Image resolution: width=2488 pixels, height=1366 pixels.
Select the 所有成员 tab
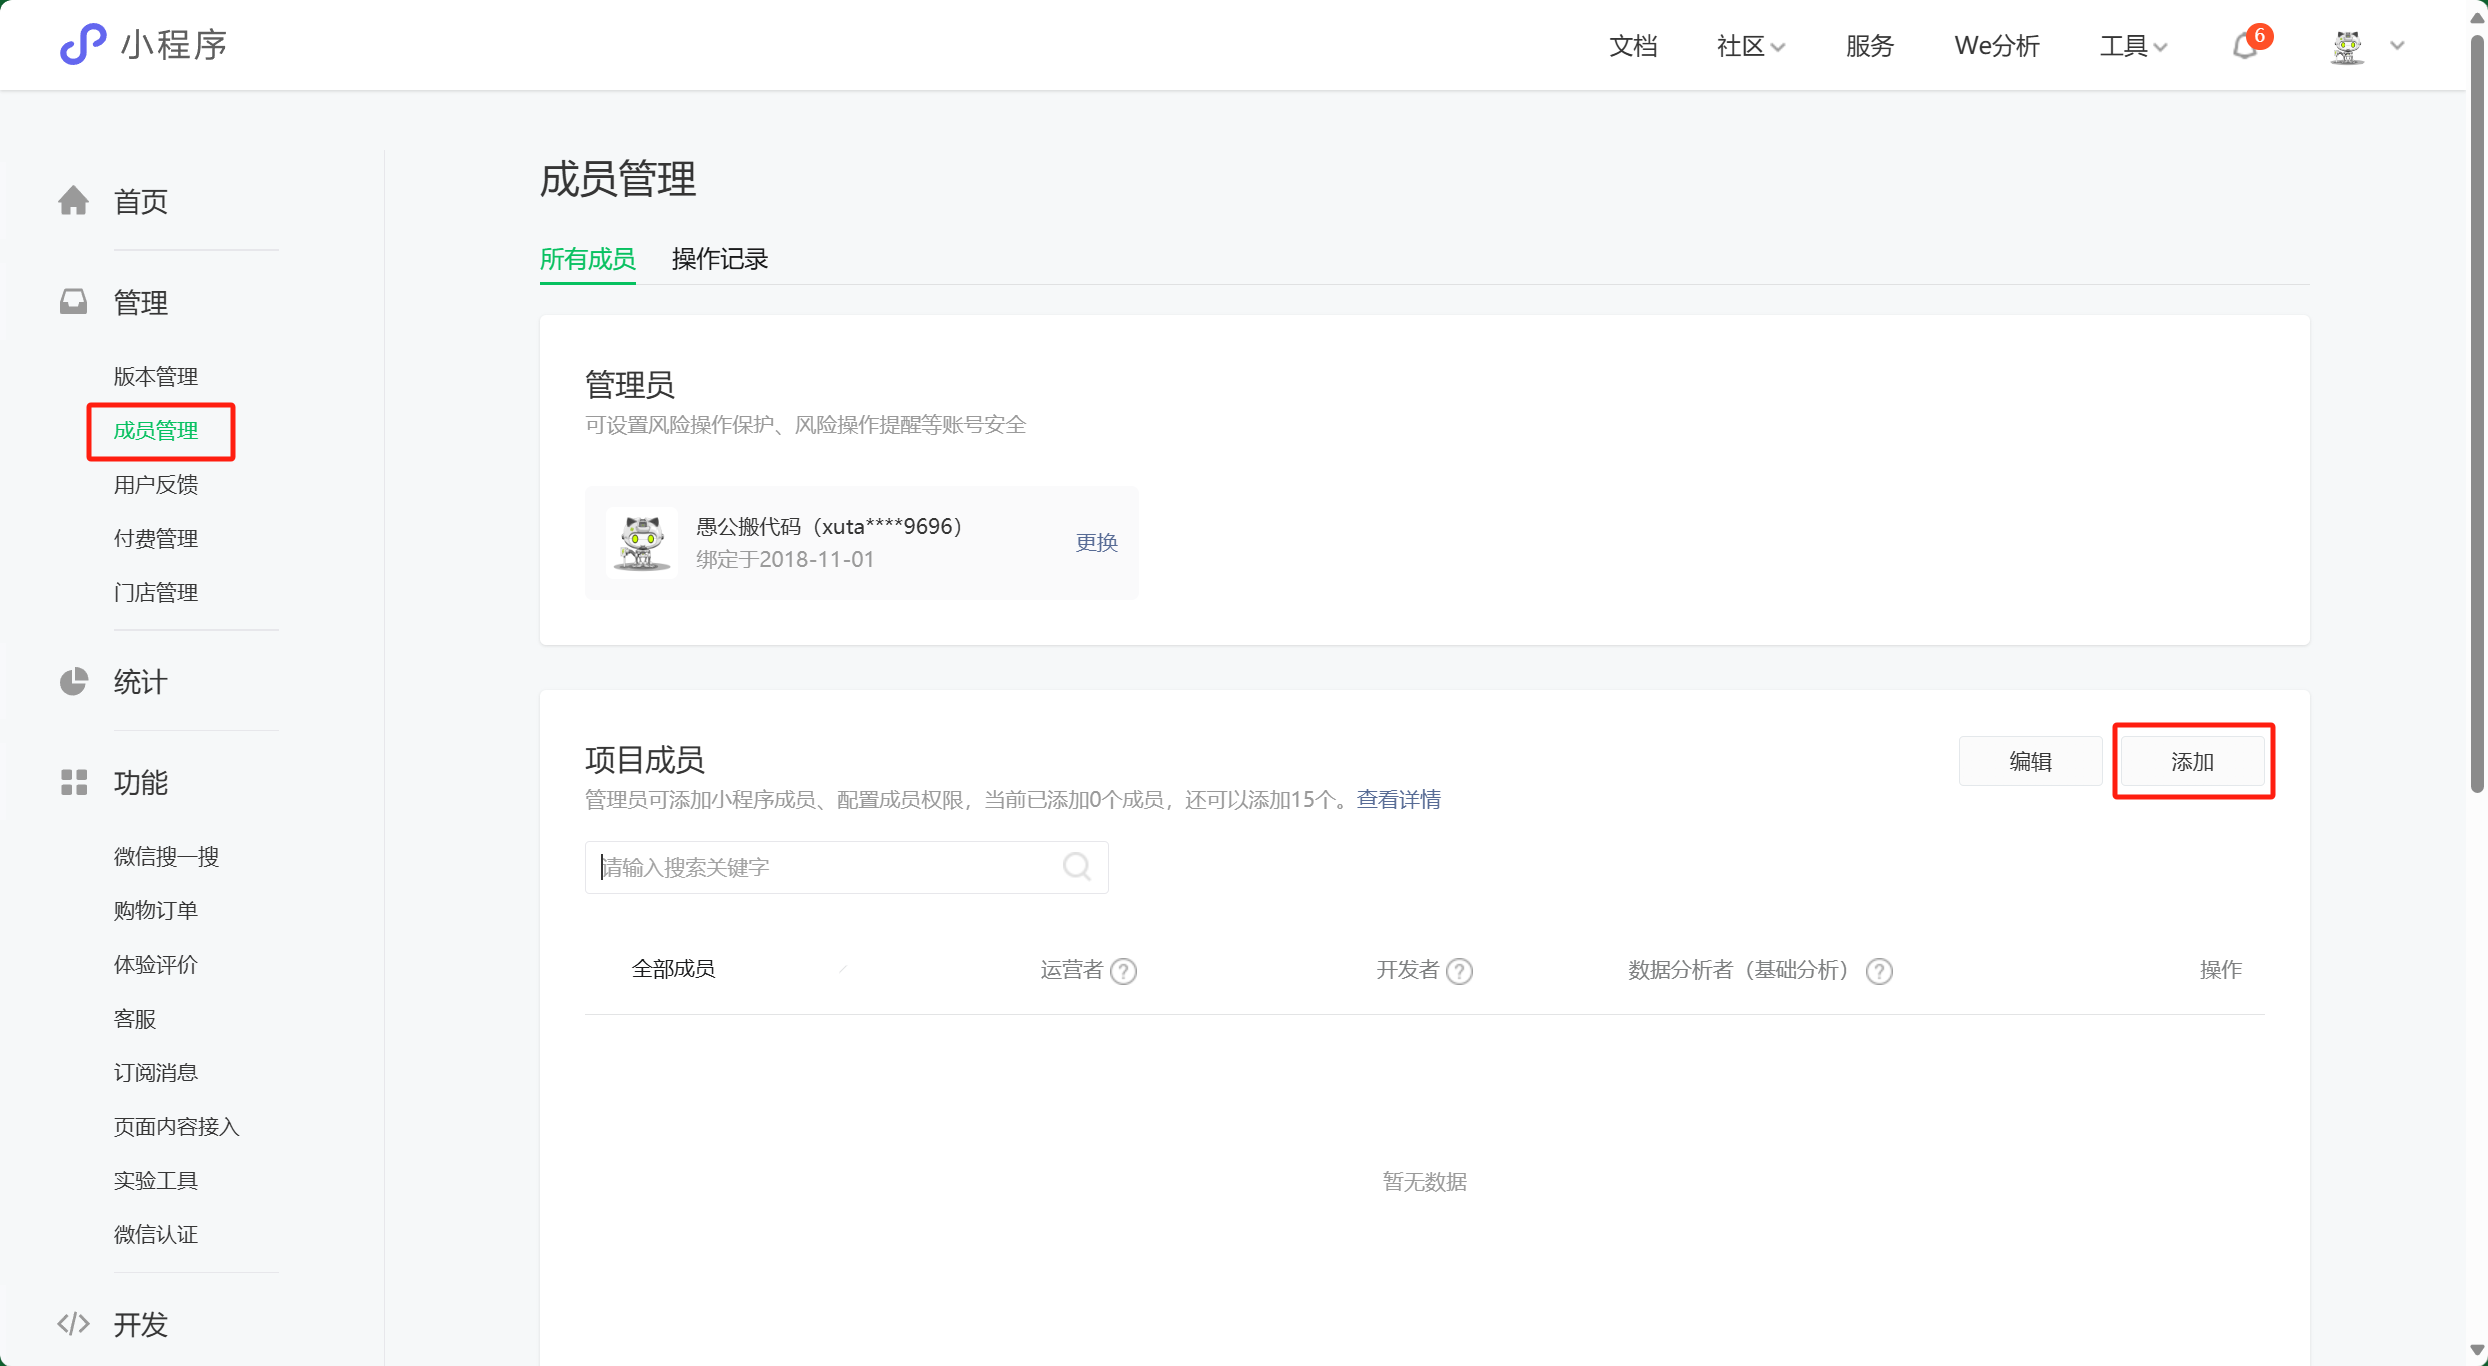pyautogui.click(x=587, y=259)
